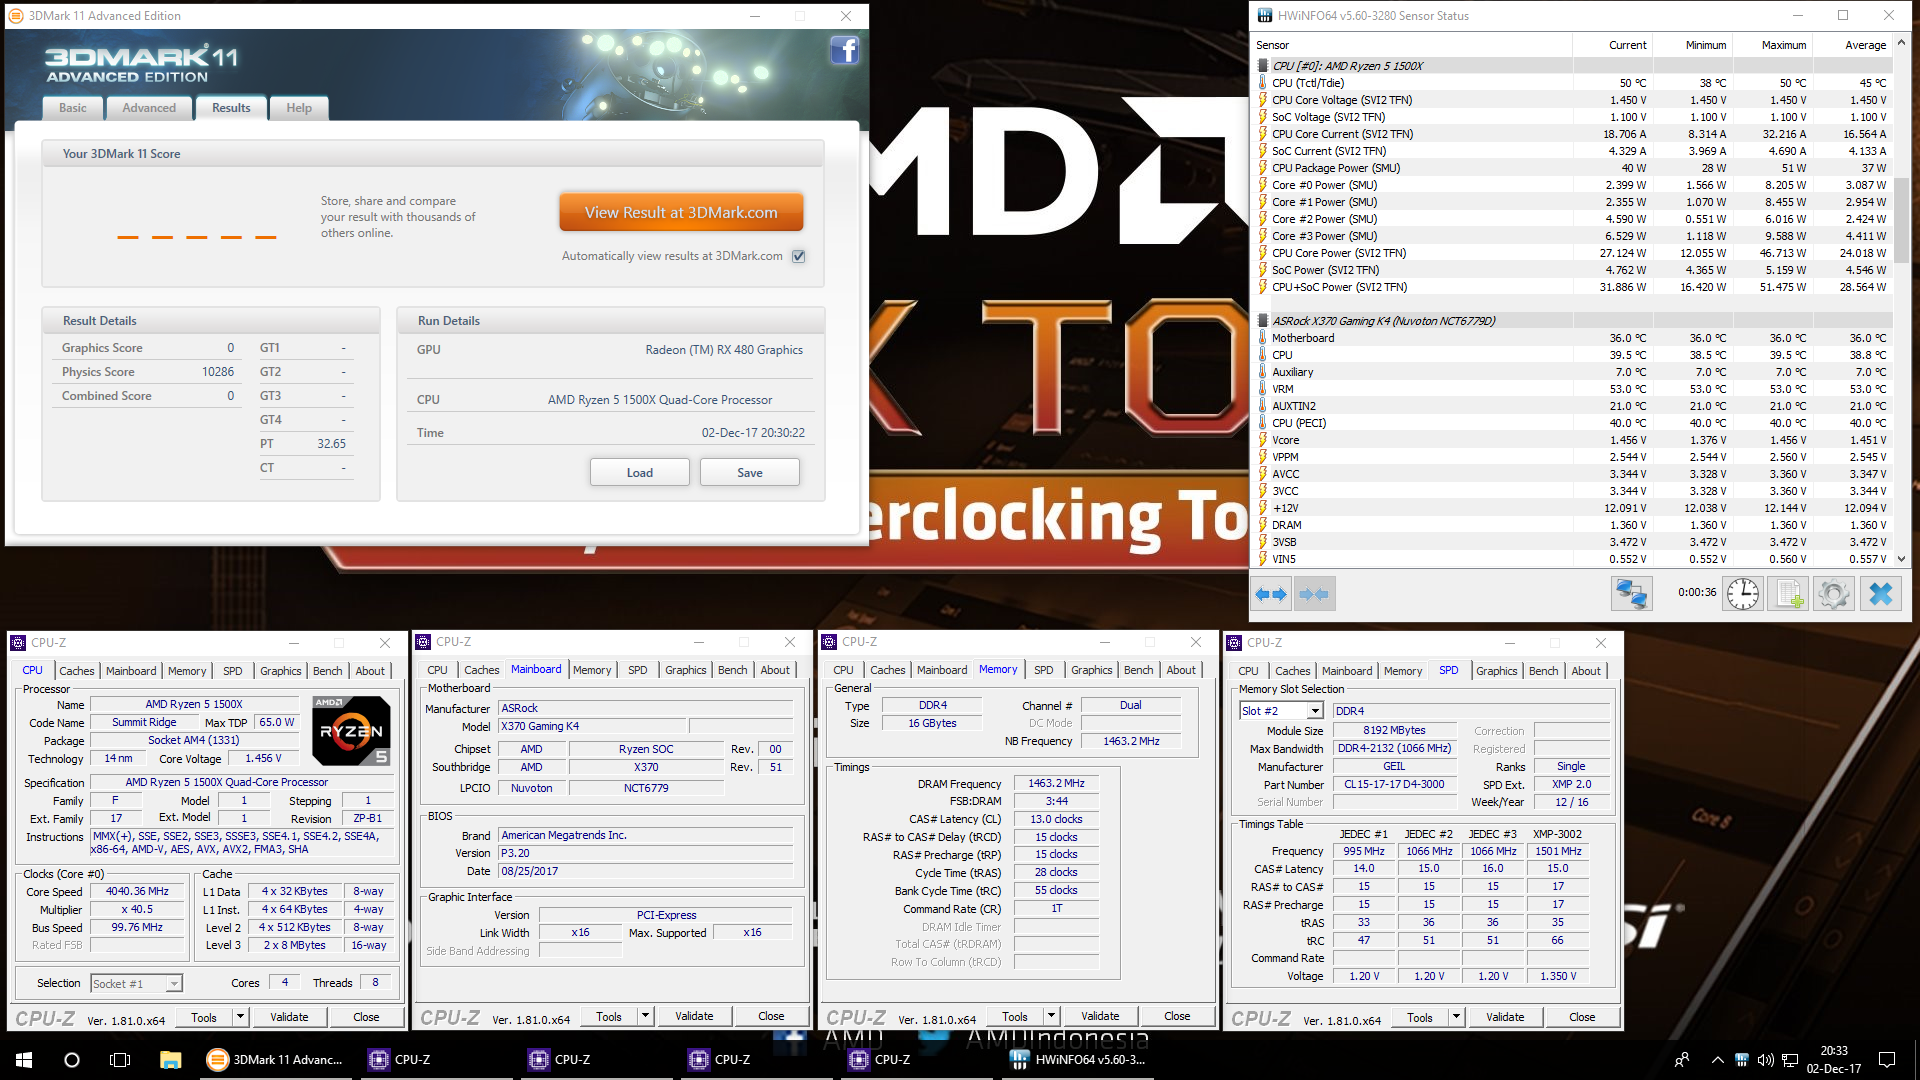The image size is (1920, 1080).
Task: Open Caches tab in CPU-Z CPU window
Action: coord(77,671)
